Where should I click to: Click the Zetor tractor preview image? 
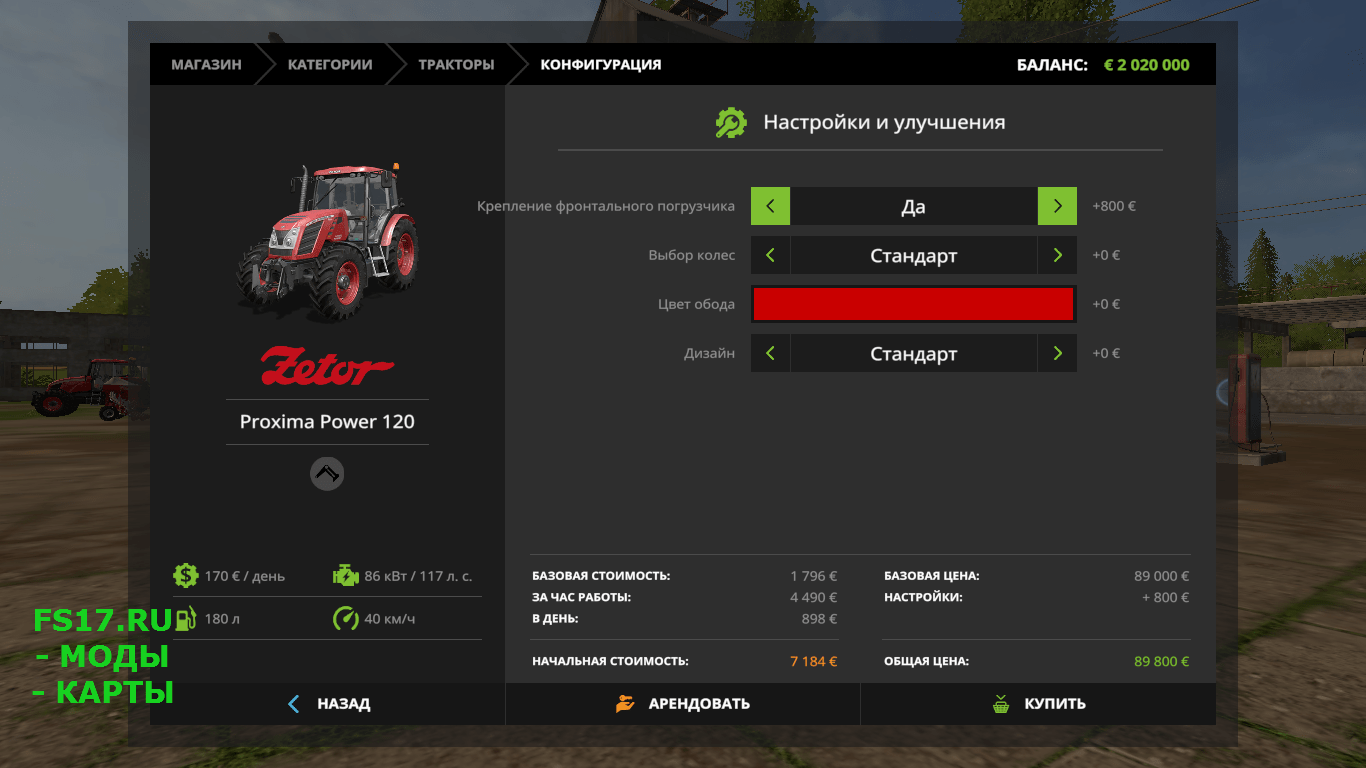click(x=327, y=240)
